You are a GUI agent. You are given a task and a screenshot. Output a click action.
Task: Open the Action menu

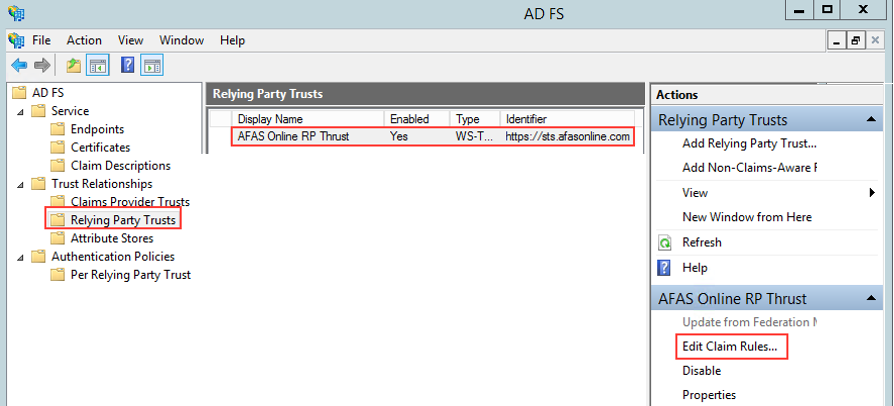pyautogui.click(x=84, y=40)
